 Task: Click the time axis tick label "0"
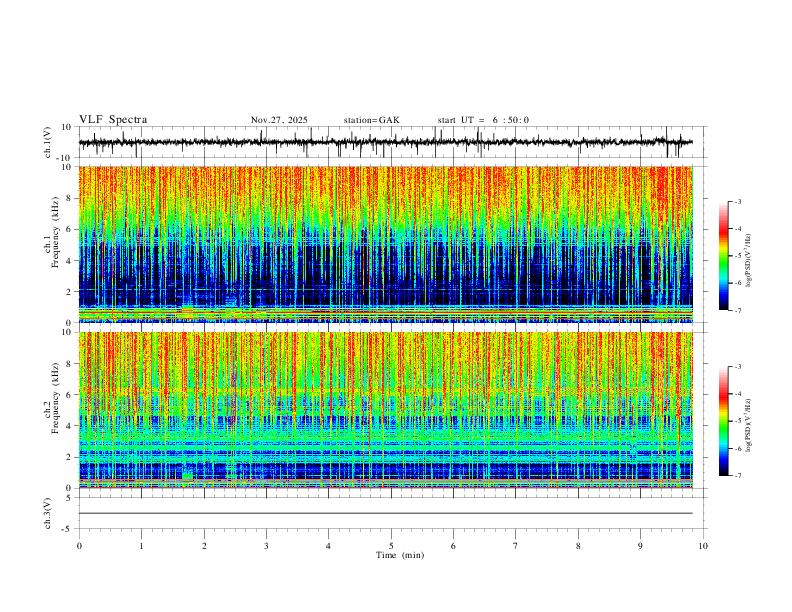[79, 546]
